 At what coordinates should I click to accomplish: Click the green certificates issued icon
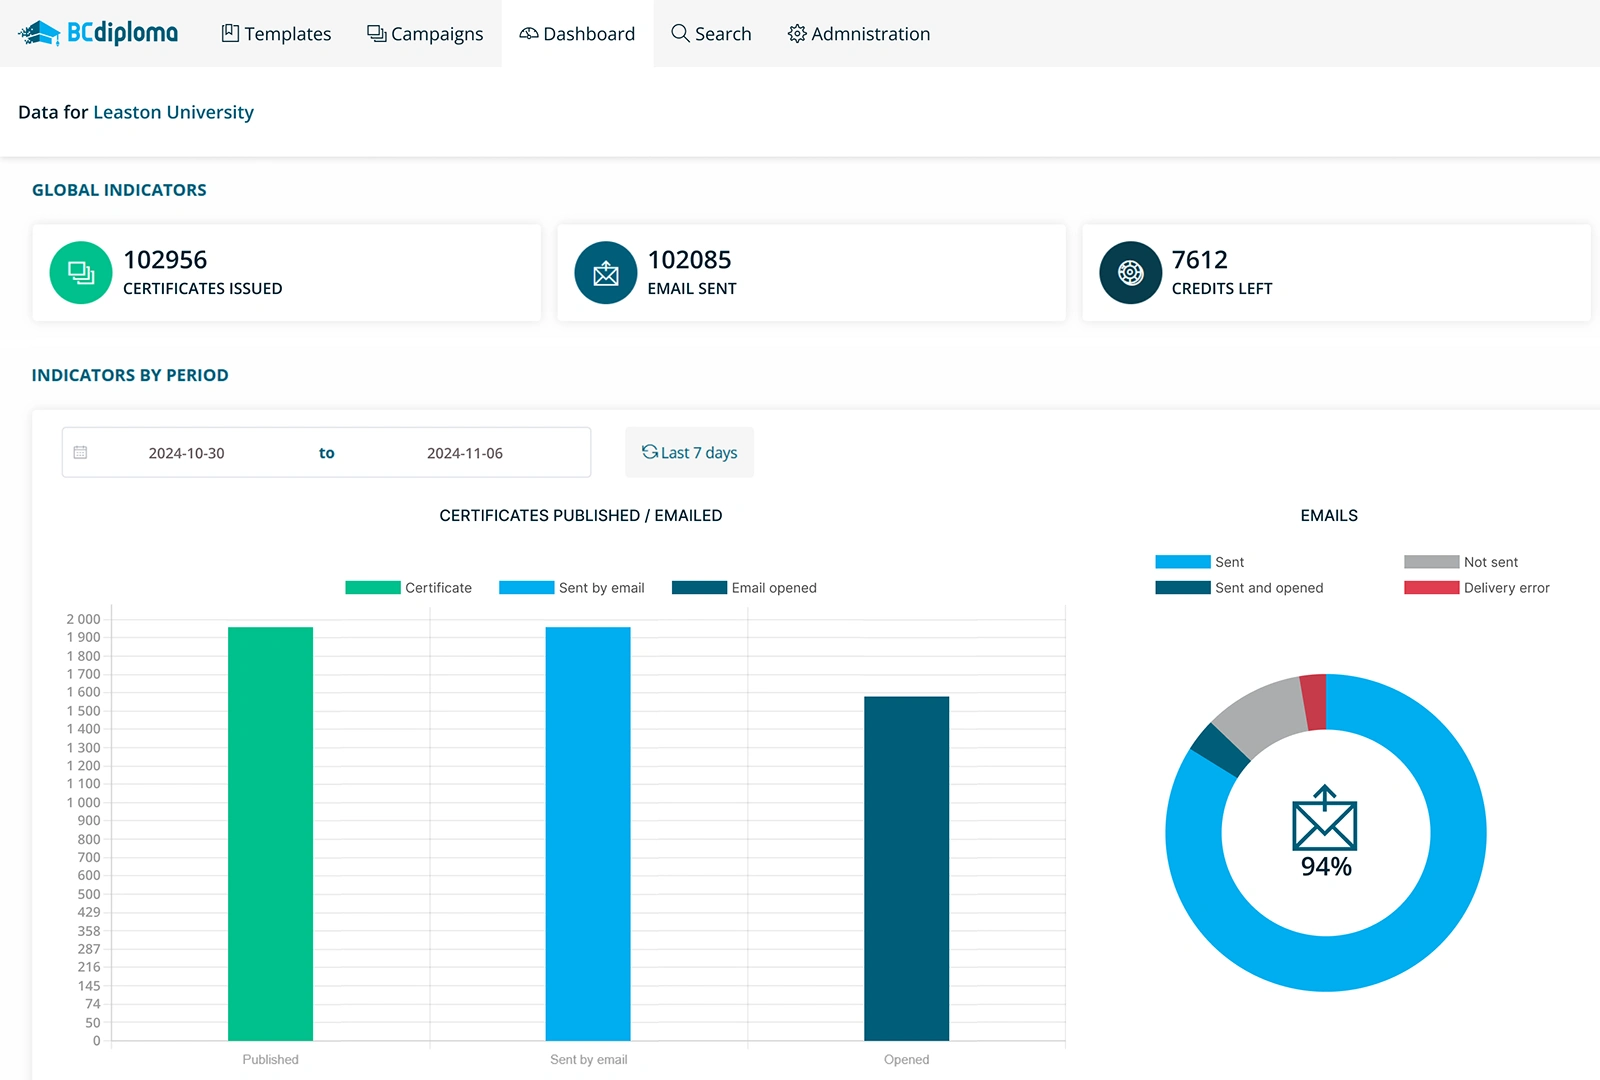80,272
